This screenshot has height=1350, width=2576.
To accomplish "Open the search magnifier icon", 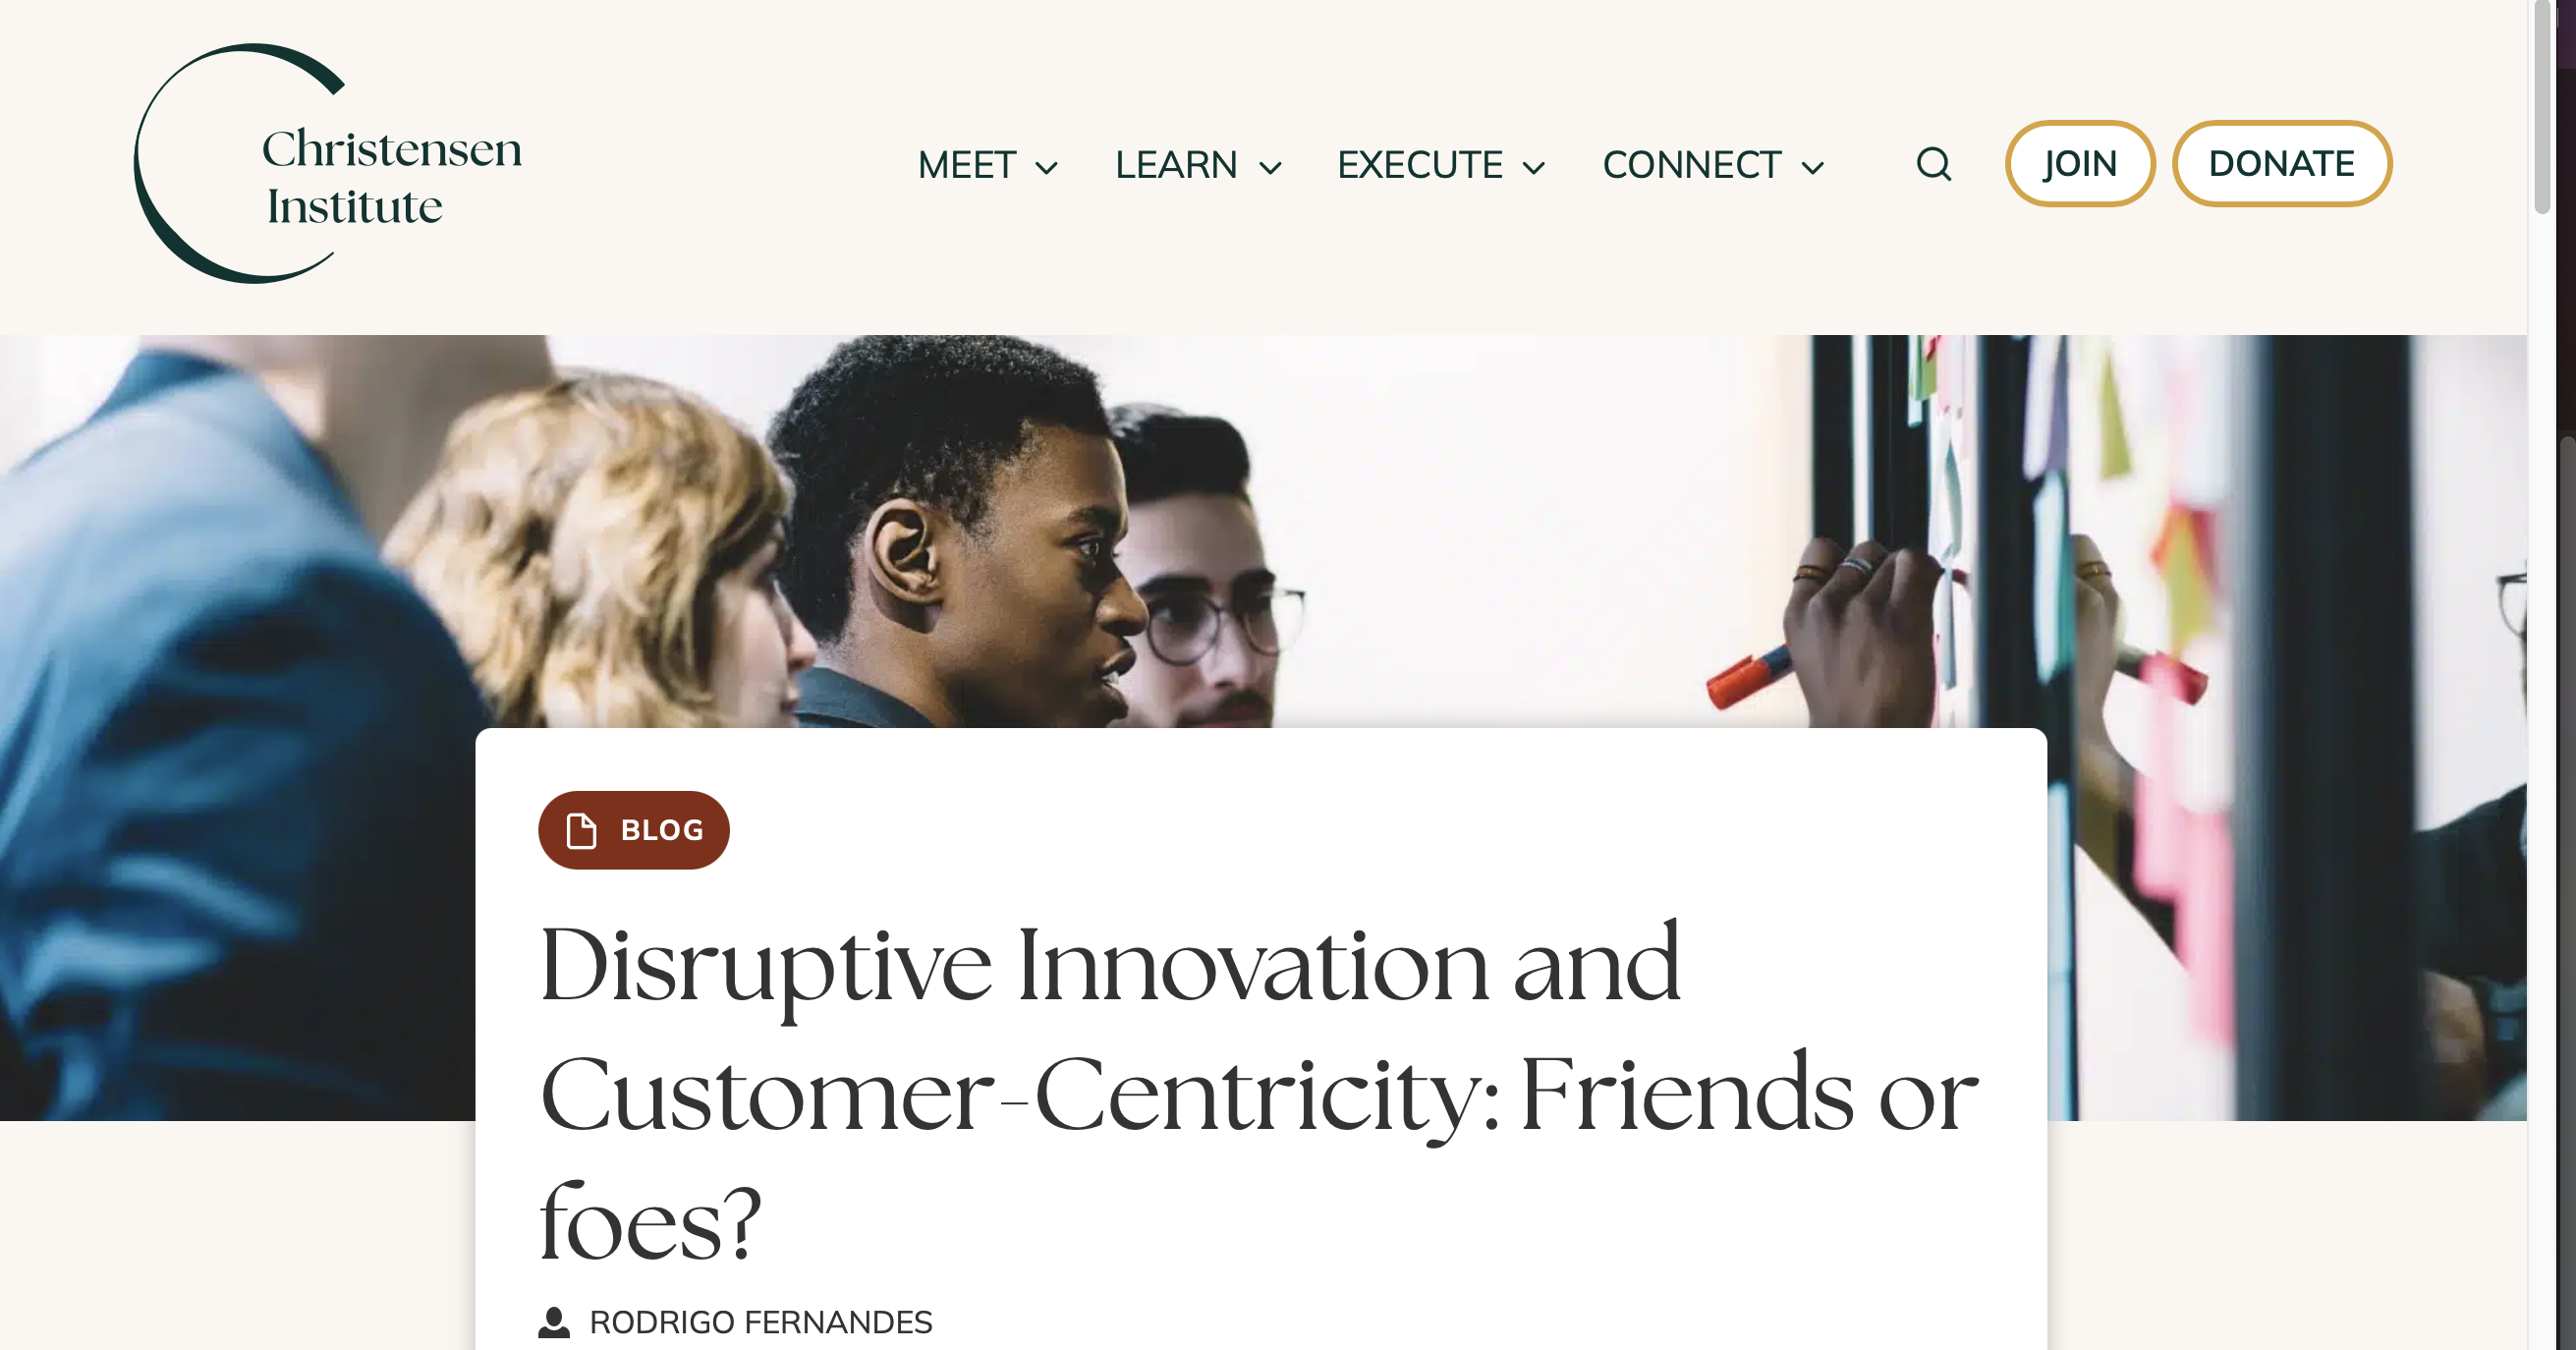I will click(x=1933, y=164).
